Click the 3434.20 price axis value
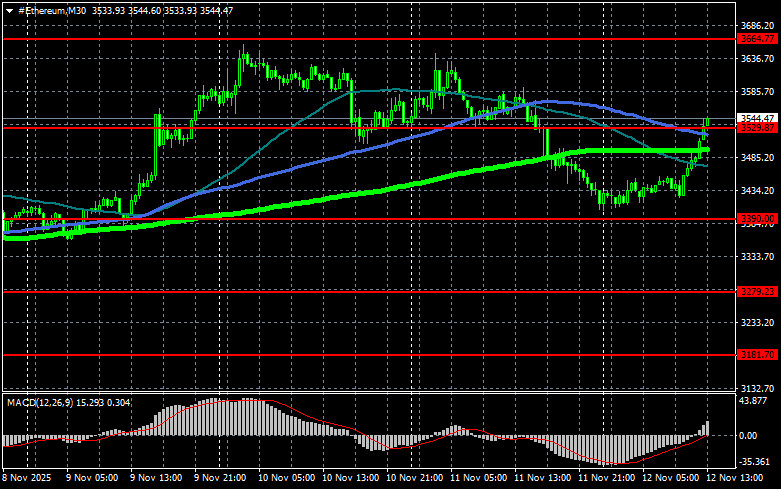 click(757, 191)
